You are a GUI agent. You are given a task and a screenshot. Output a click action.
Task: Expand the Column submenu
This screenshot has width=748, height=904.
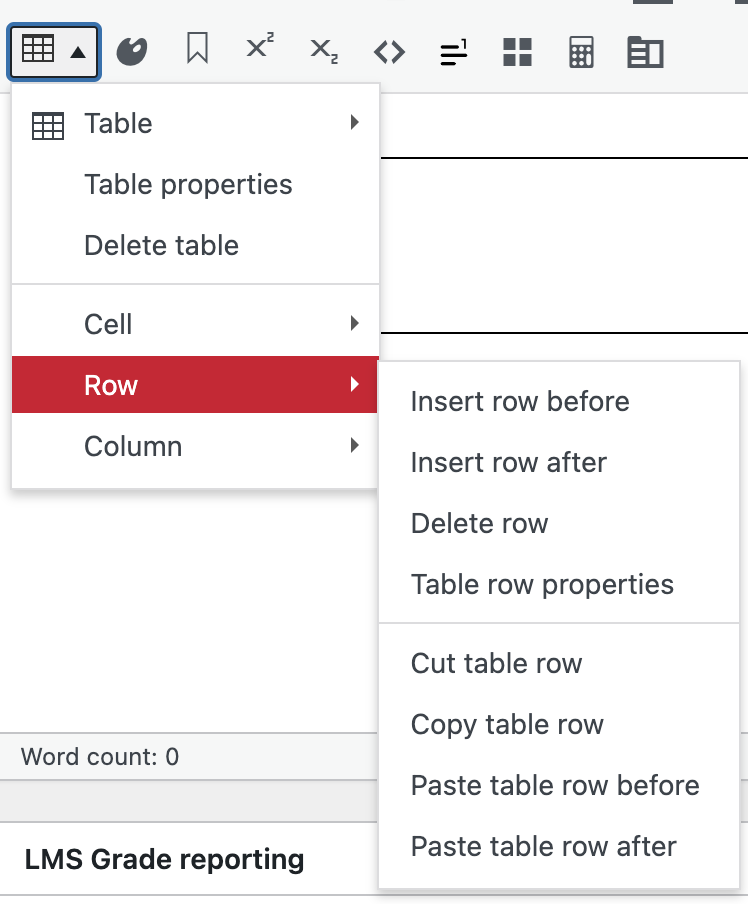point(195,446)
